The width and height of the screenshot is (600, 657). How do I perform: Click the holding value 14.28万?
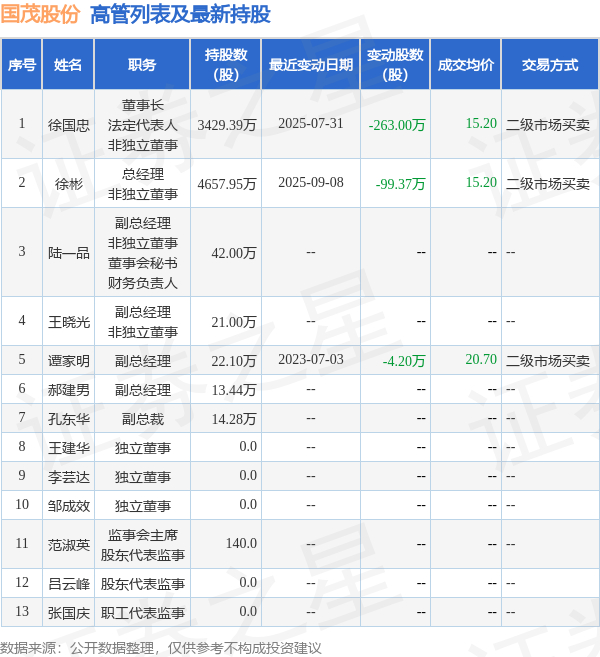click(x=234, y=419)
